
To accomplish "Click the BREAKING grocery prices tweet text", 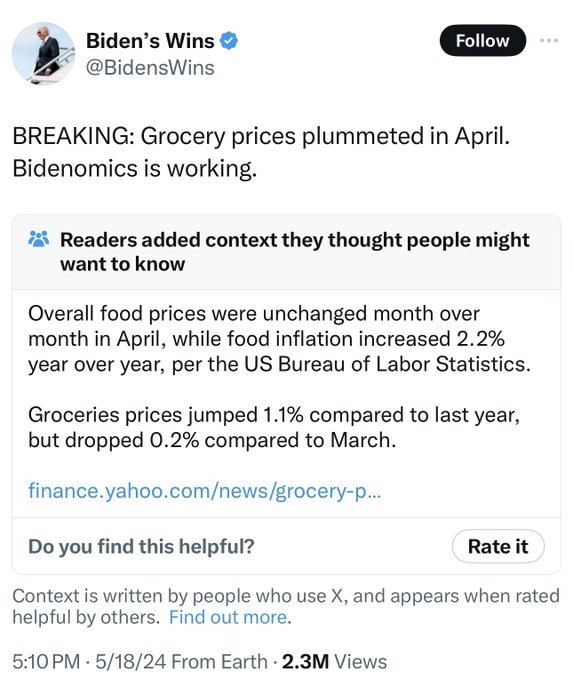I will point(261,152).
